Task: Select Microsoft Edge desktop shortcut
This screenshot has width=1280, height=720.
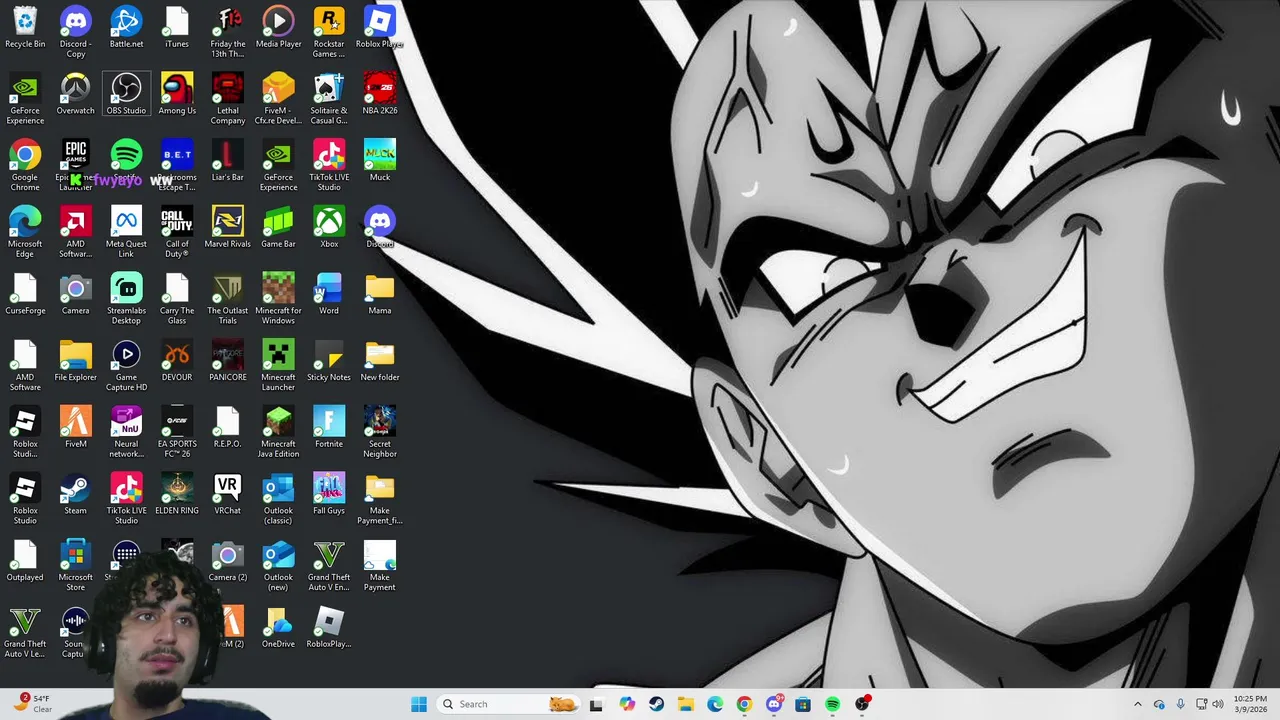Action: click(25, 233)
